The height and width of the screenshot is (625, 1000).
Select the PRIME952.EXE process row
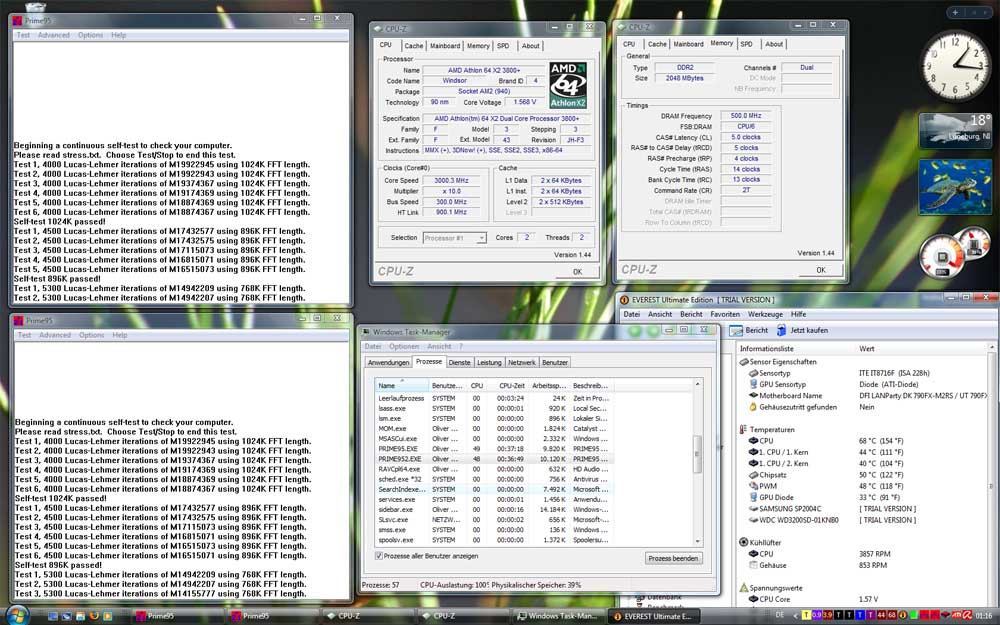click(x=495, y=459)
